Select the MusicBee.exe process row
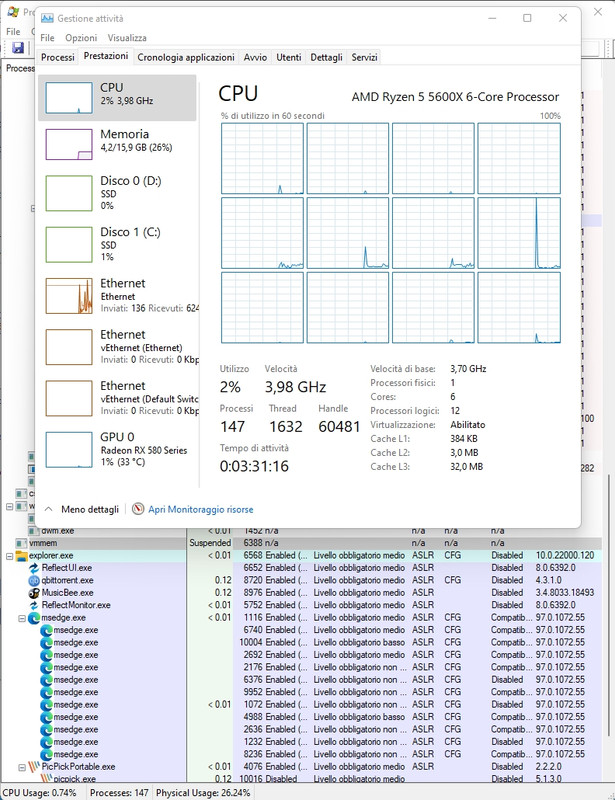The width and height of the screenshot is (615, 800). point(304,593)
